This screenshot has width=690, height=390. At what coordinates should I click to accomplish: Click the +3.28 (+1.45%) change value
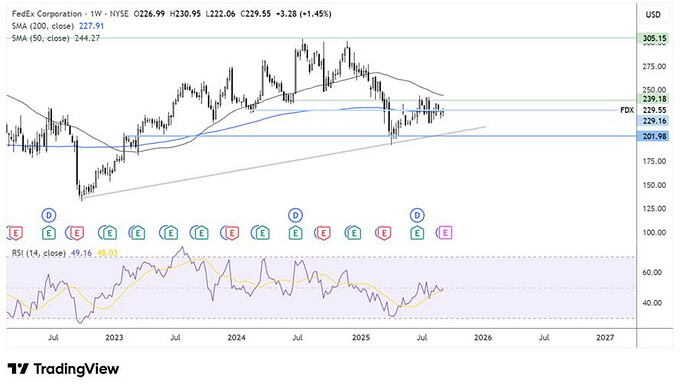click(x=304, y=14)
